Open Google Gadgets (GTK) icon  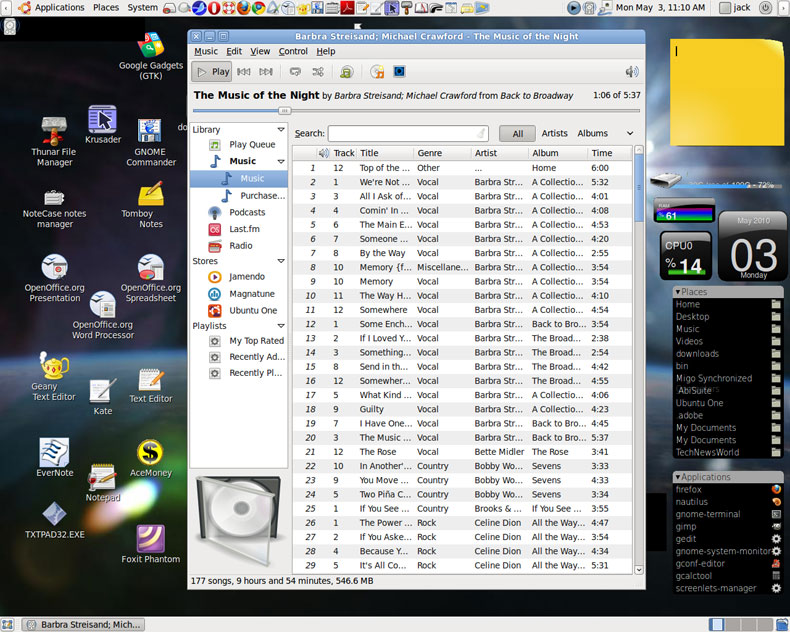click(151, 56)
